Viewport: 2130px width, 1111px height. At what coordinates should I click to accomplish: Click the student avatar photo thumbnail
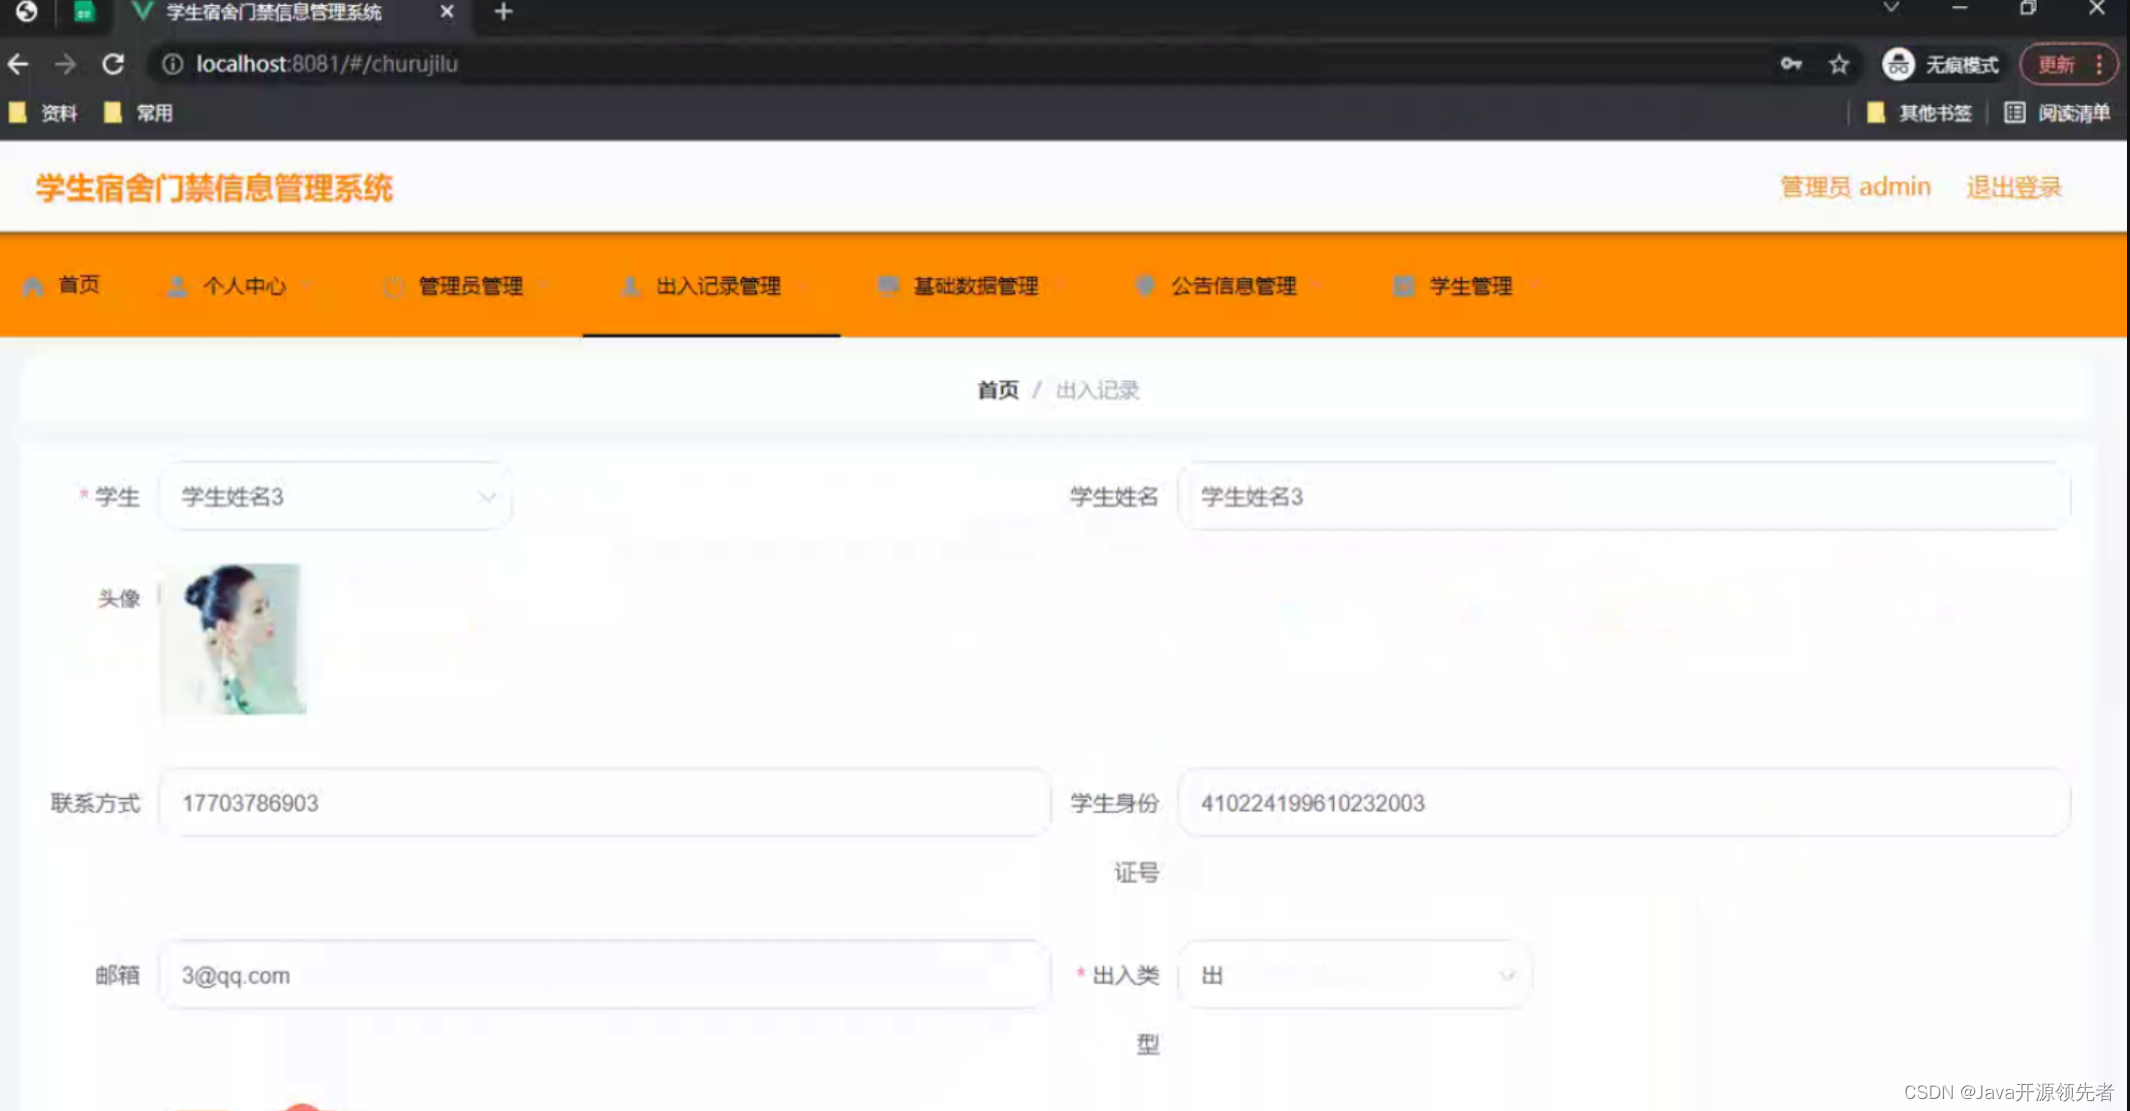tap(234, 639)
